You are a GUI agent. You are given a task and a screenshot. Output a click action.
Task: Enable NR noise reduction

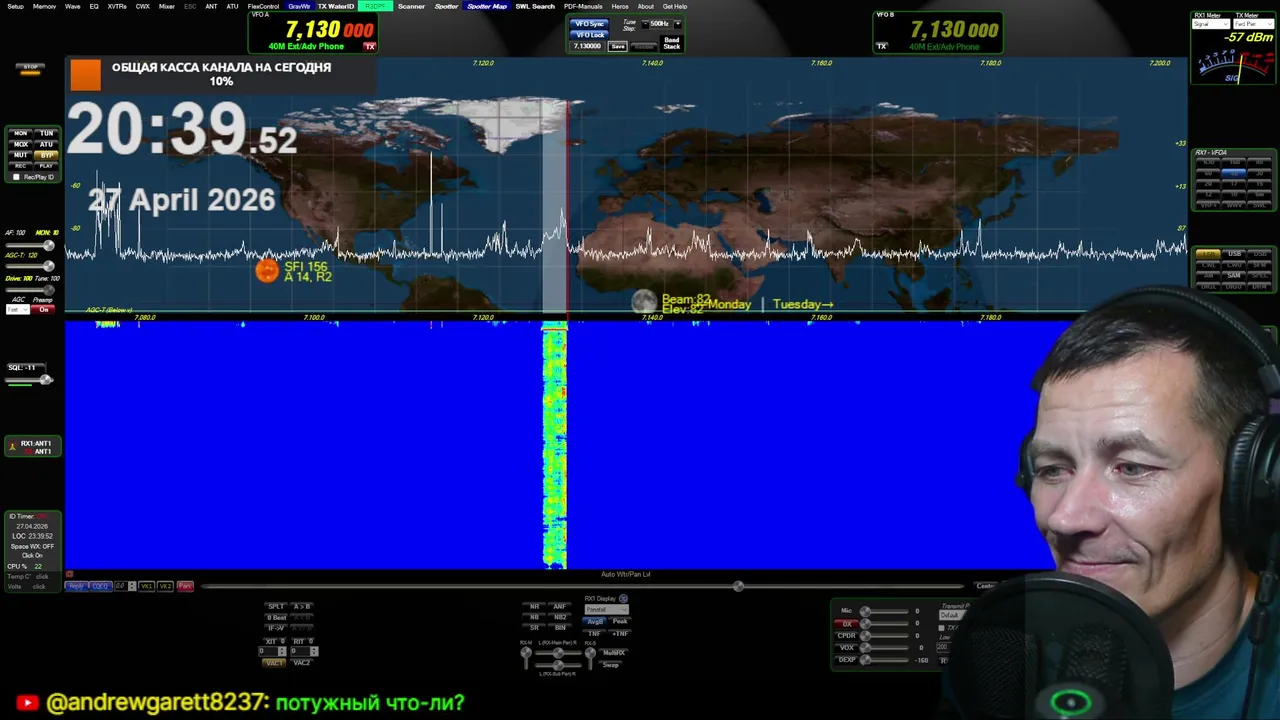534,607
